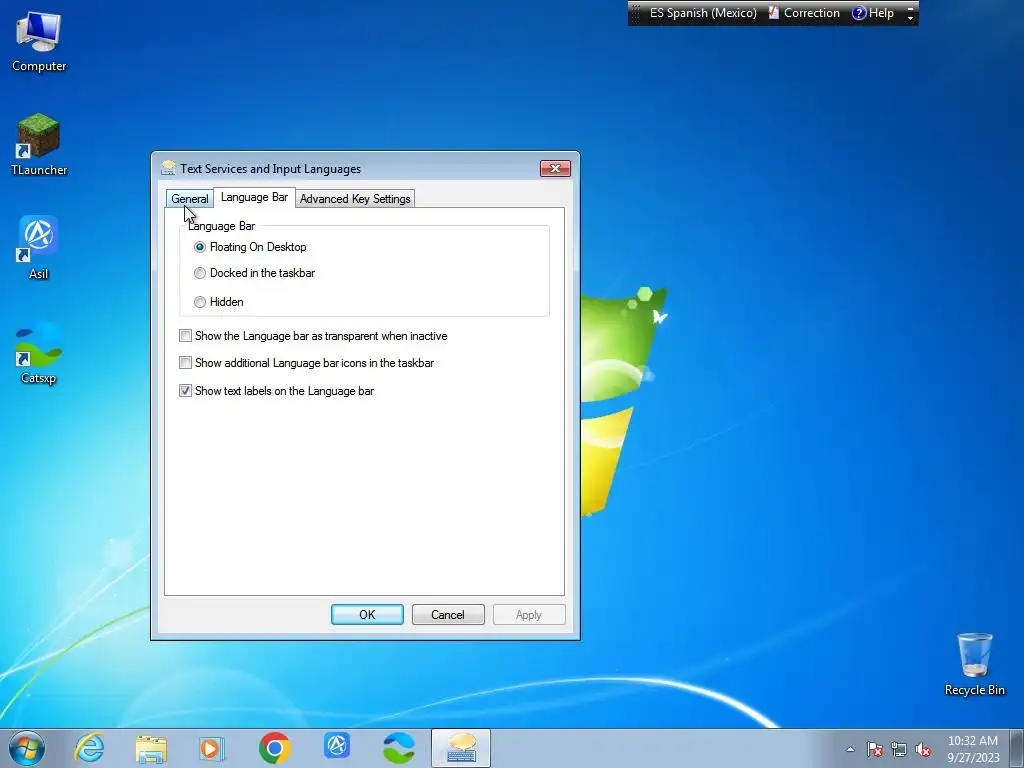Open the Asil app from the taskbar
The height and width of the screenshot is (768, 1024).
337,746
